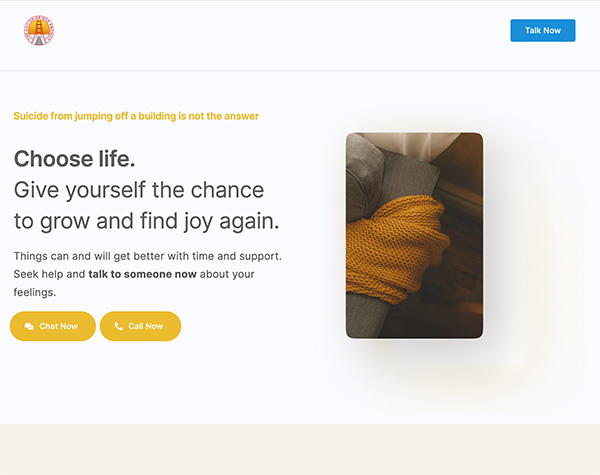Click the chat bubble icon
The image size is (600, 475).
29,327
